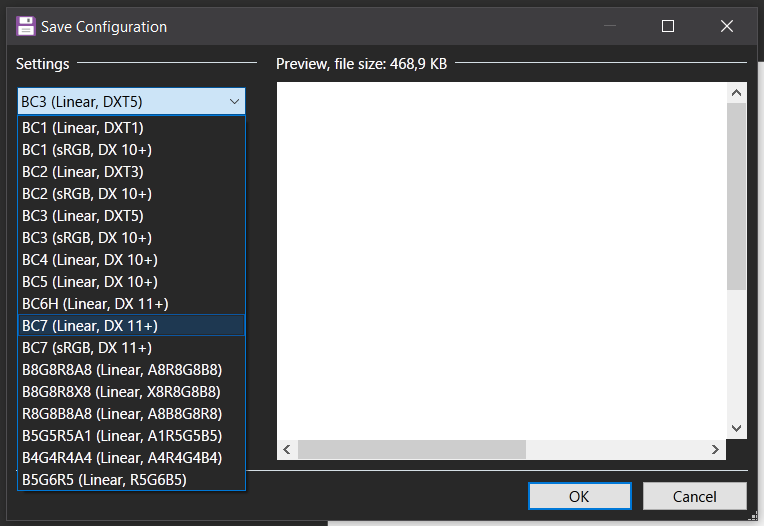Collapse the format combo box arrow

pyautogui.click(x=234, y=102)
